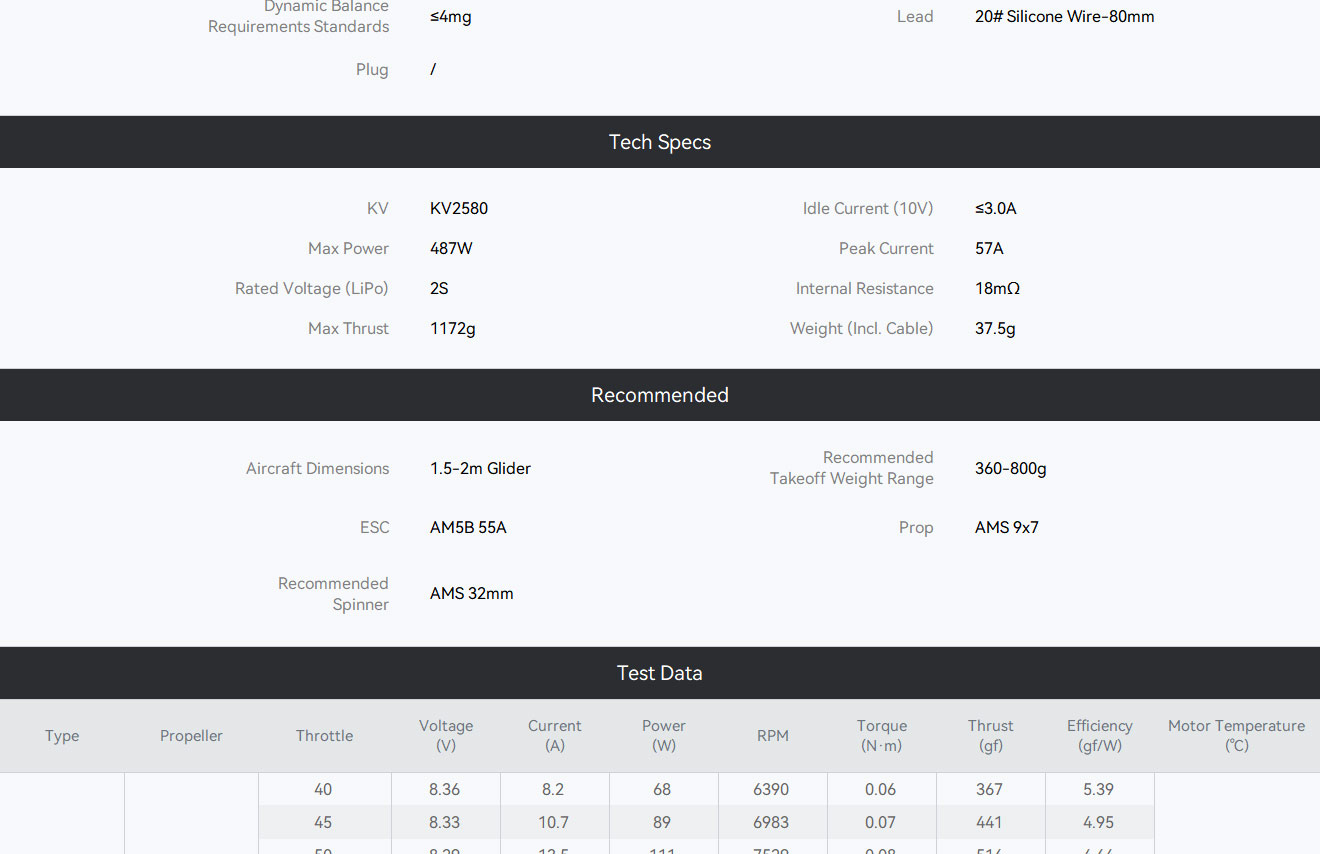
Task: Click the Test Data section header
Action: pyautogui.click(x=660, y=673)
